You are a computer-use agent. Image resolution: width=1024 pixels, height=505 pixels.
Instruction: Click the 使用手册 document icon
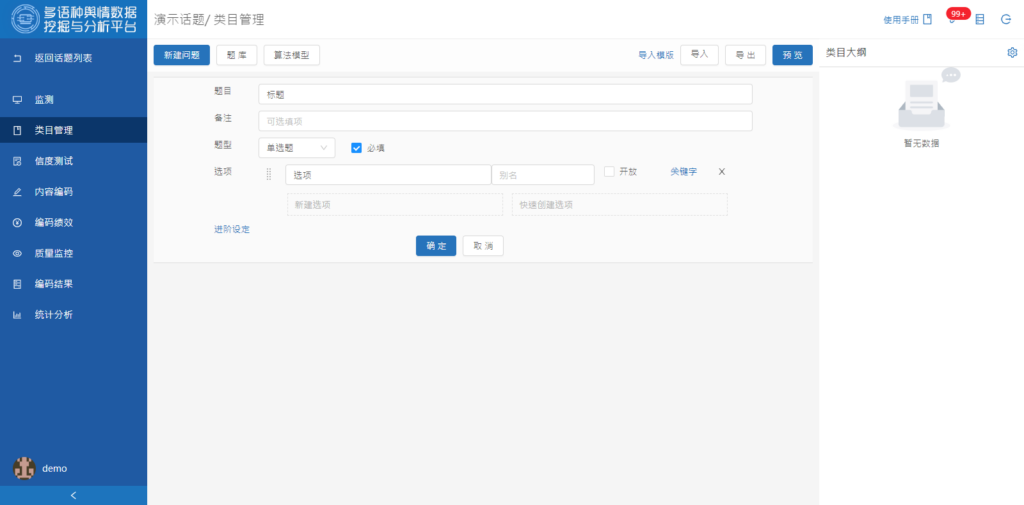pos(927,19)
